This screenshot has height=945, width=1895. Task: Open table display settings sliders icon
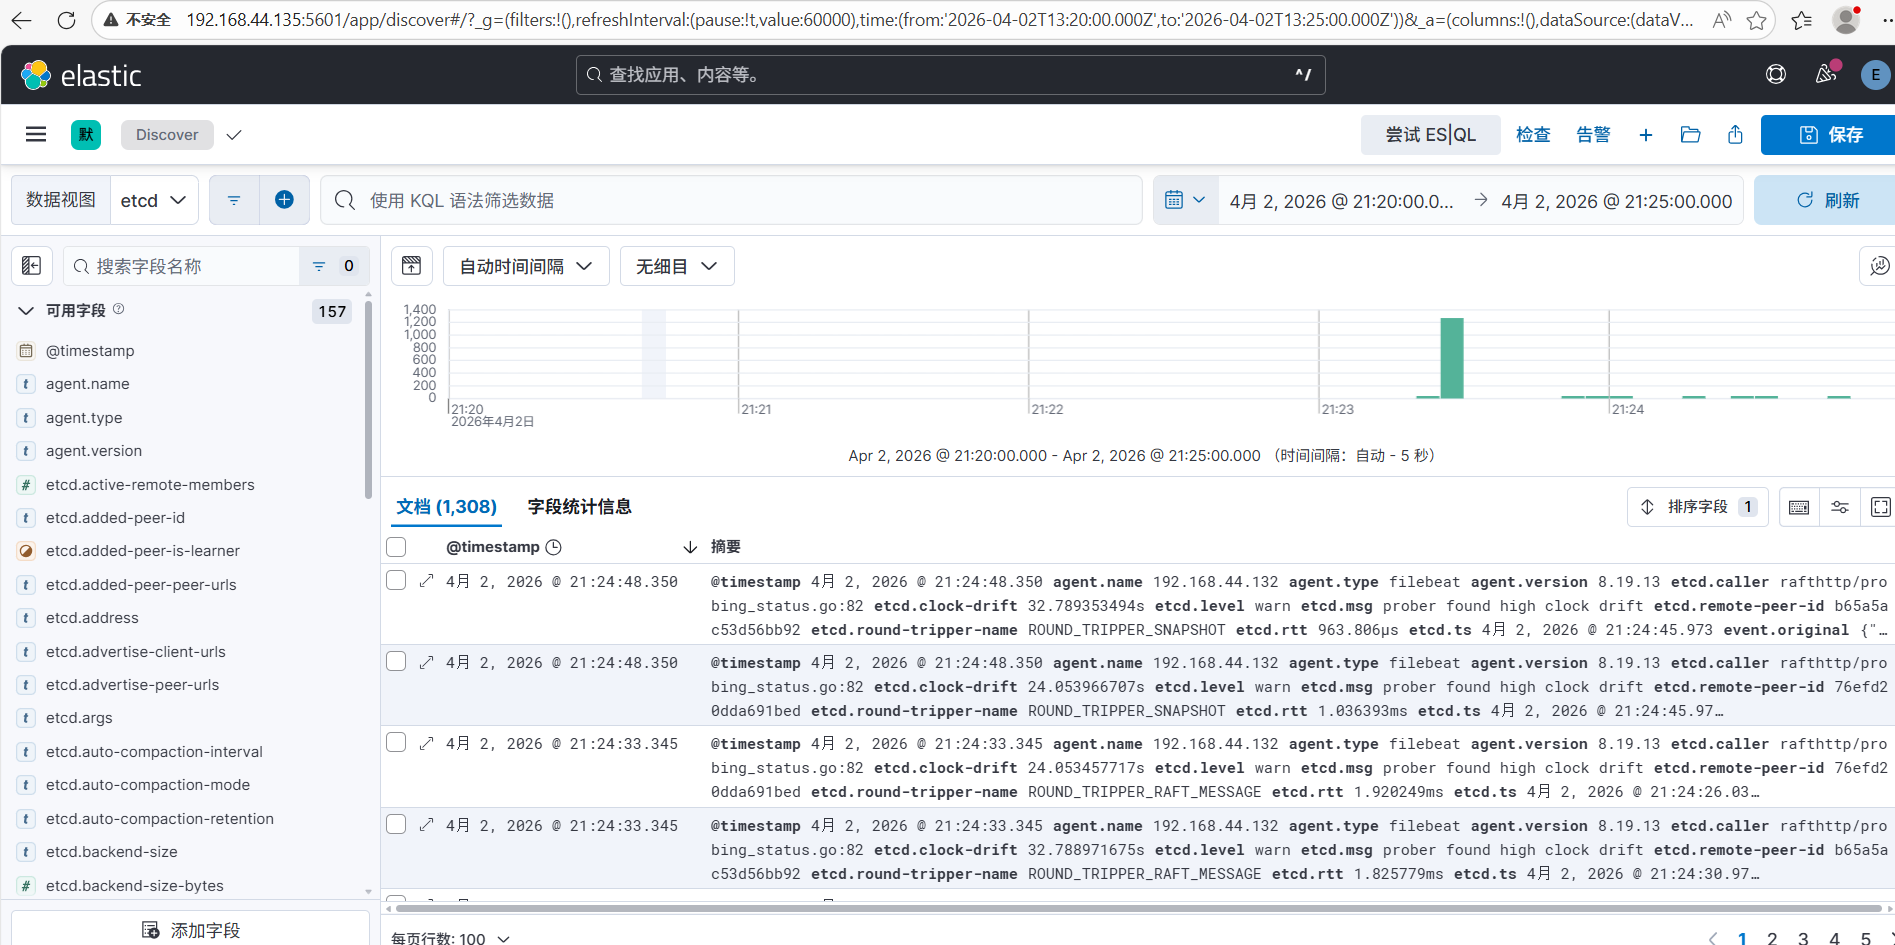(1840, 507)
